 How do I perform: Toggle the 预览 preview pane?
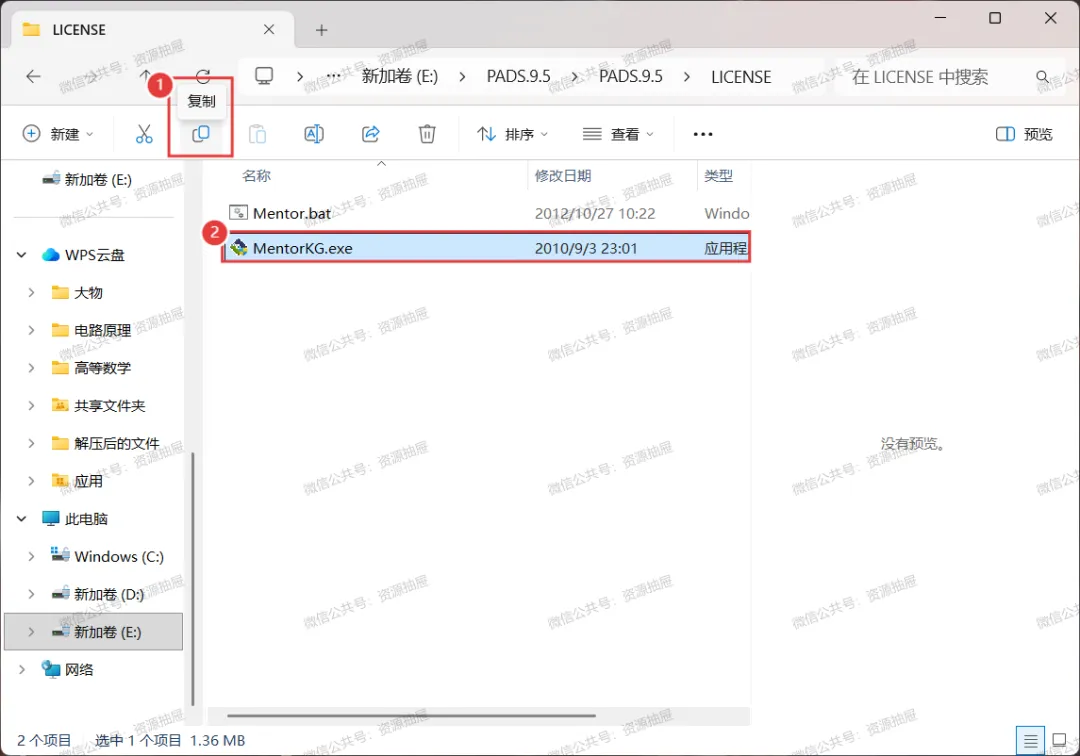(x=1024, y=134)
